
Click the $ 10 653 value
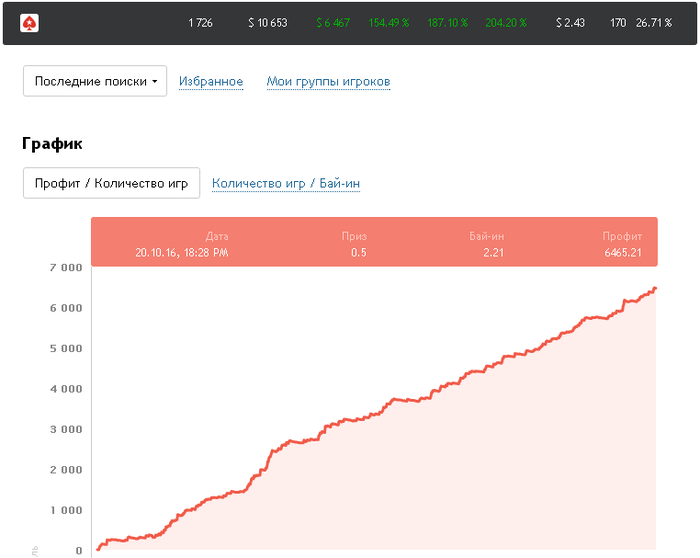point(268,23)
